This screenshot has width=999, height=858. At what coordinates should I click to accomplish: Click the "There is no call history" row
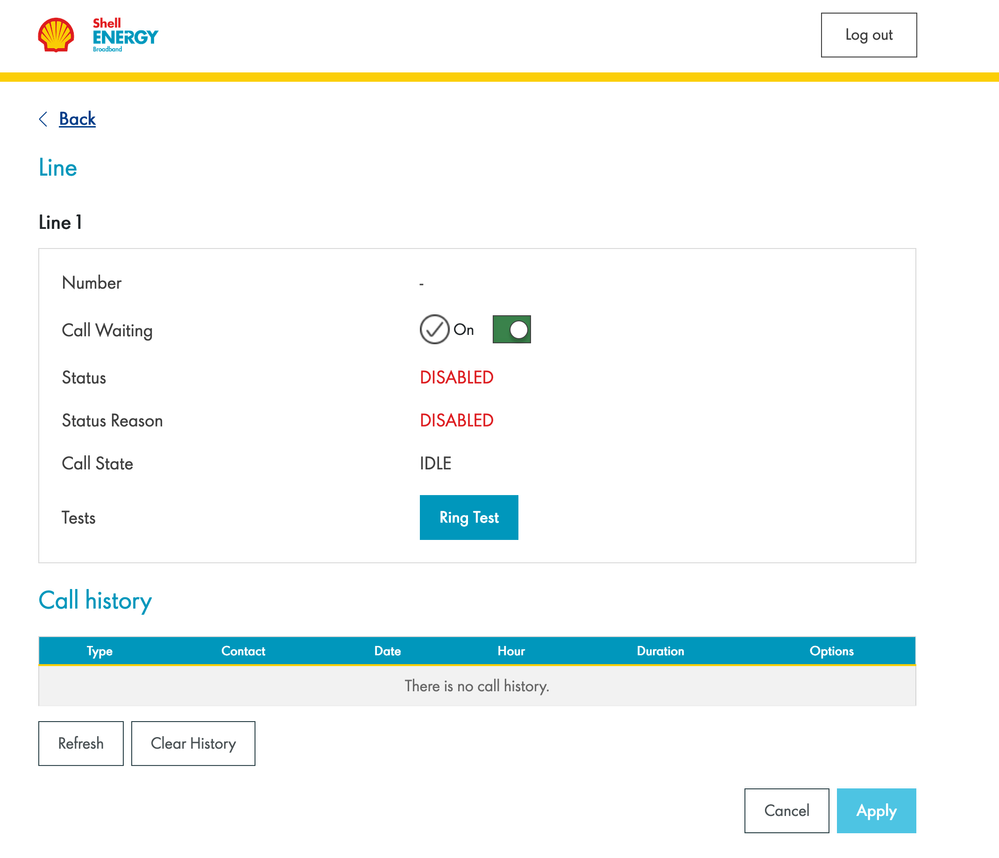point(477,686)
